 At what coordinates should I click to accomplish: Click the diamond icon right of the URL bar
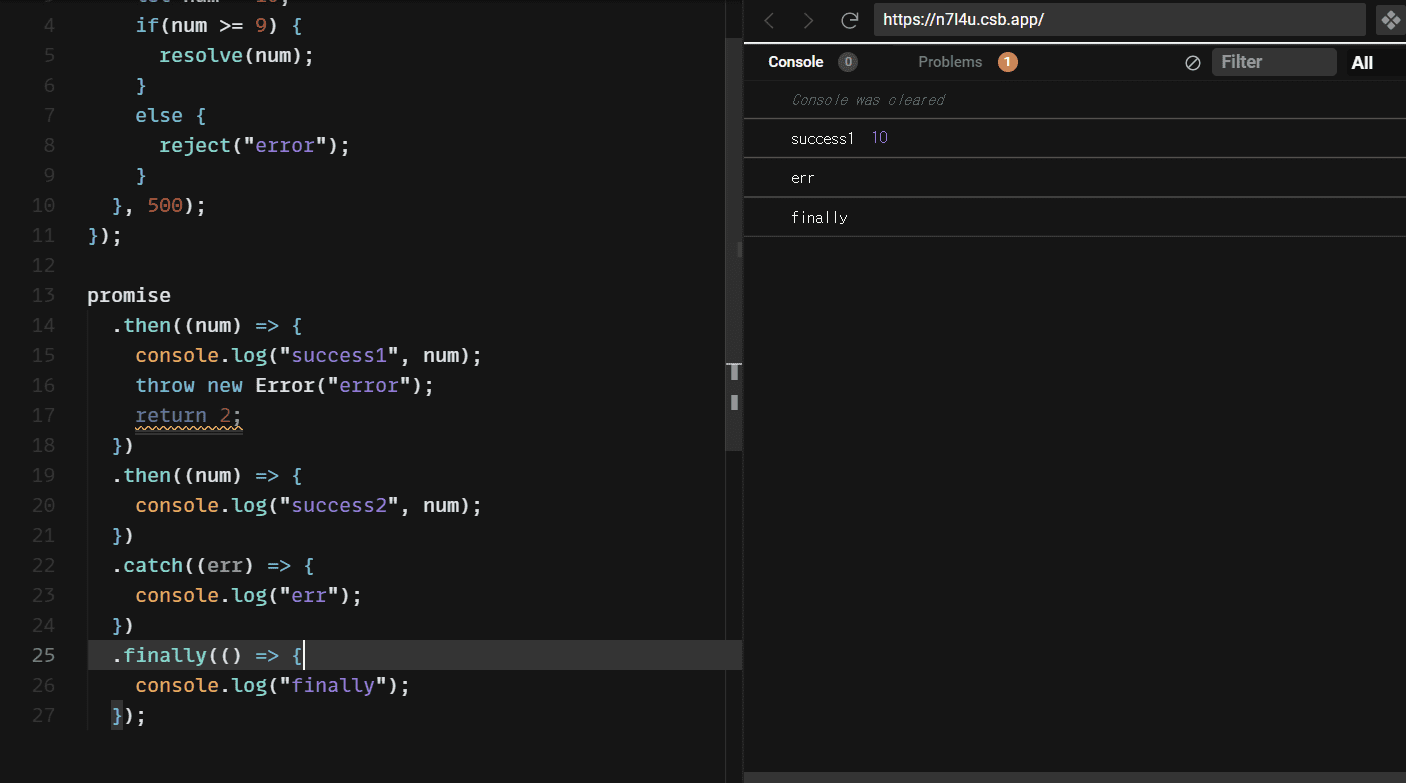pyautogui.click(x=1390, y=20)
